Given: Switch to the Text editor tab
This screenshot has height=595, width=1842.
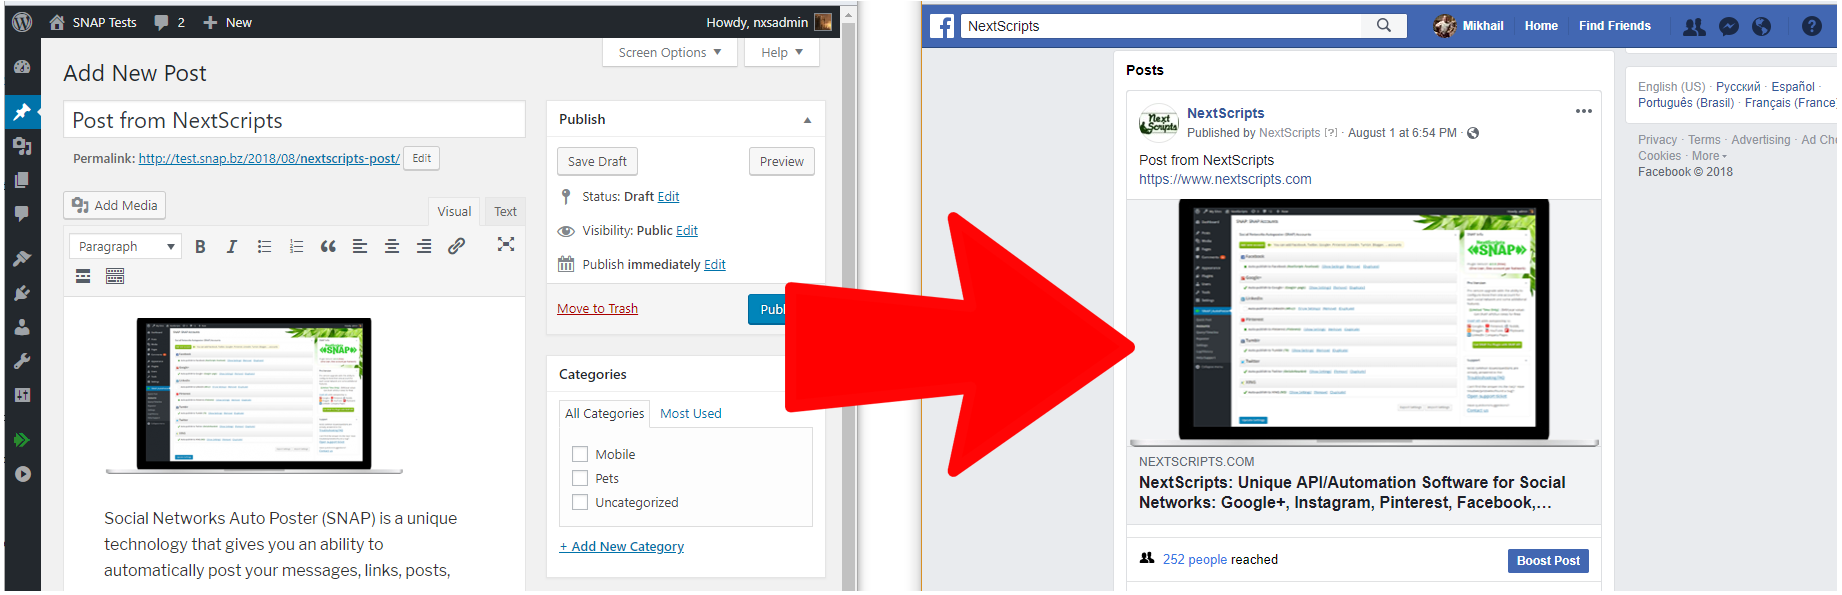Looking at the screenshot, I should click(x=505, y=211).
